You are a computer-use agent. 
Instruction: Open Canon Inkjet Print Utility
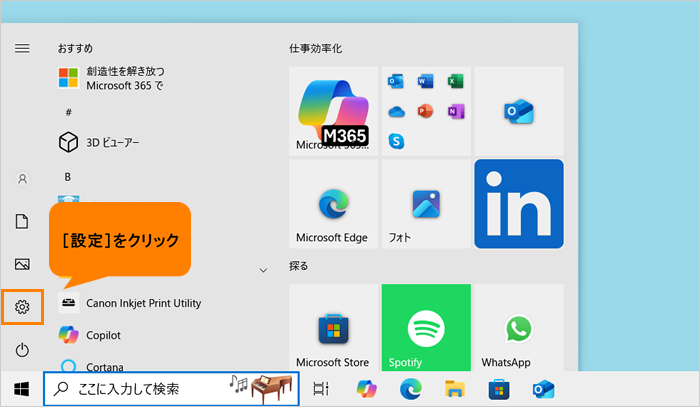(x=130, y=303)
